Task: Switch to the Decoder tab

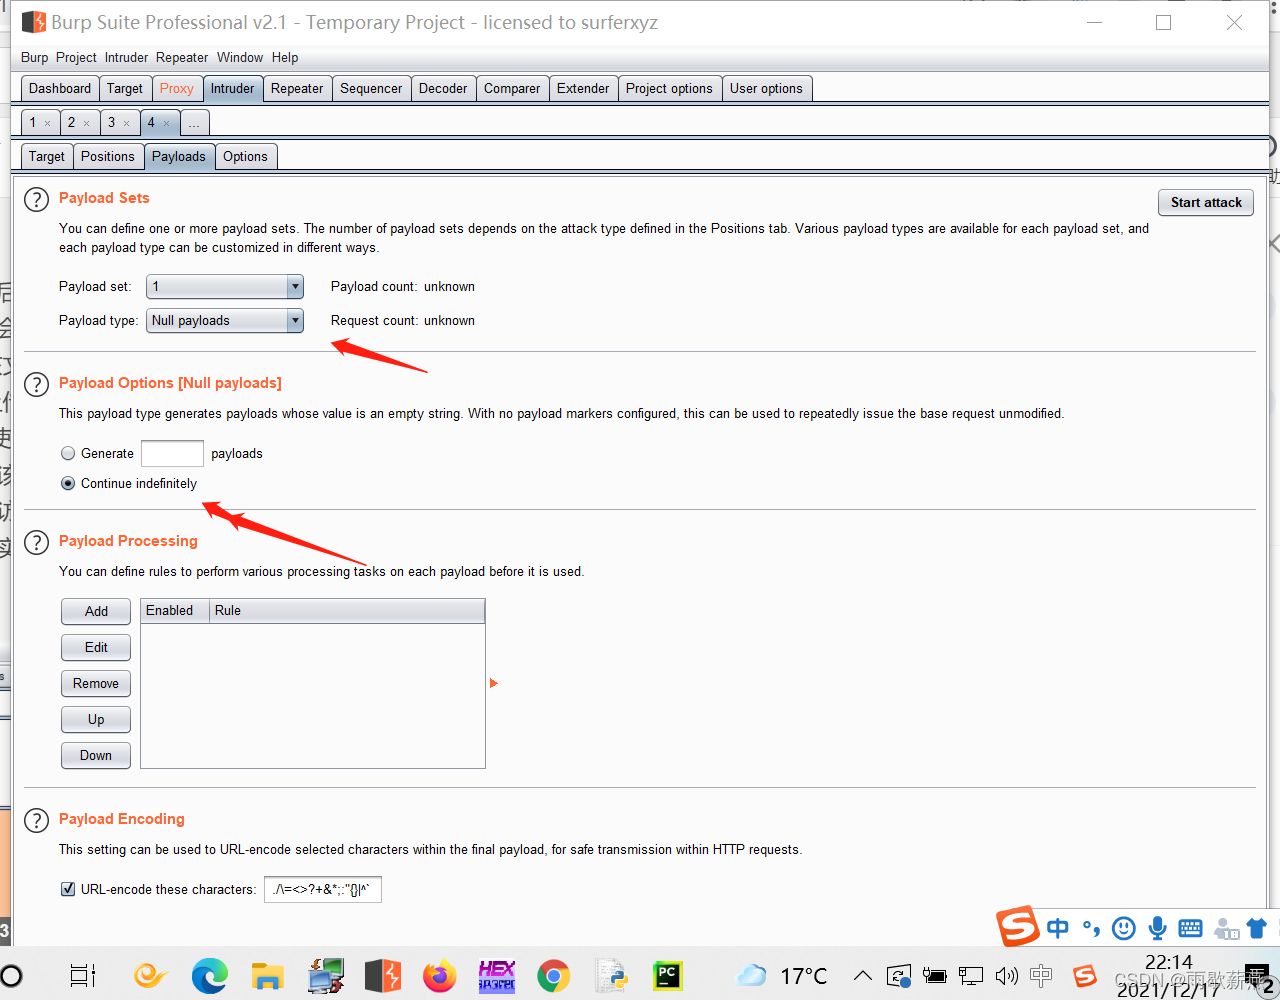Action: [443, 88]
